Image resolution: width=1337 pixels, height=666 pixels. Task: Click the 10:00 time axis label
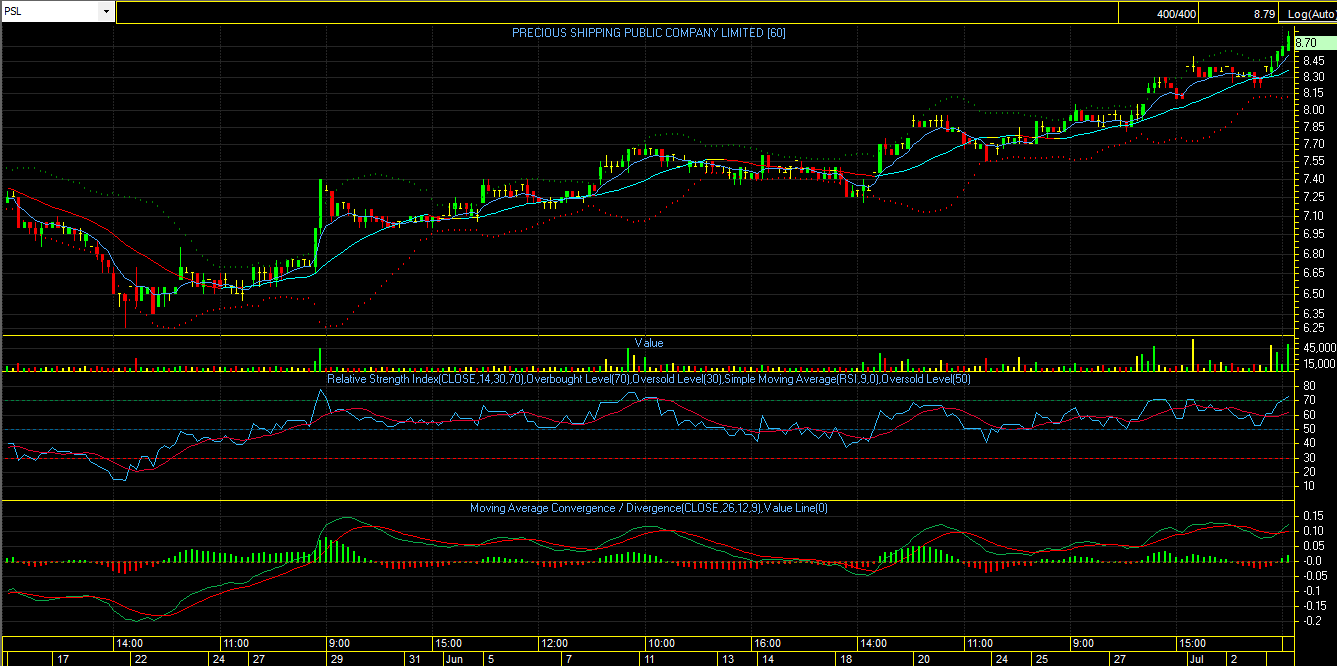[x=661, y=643]
